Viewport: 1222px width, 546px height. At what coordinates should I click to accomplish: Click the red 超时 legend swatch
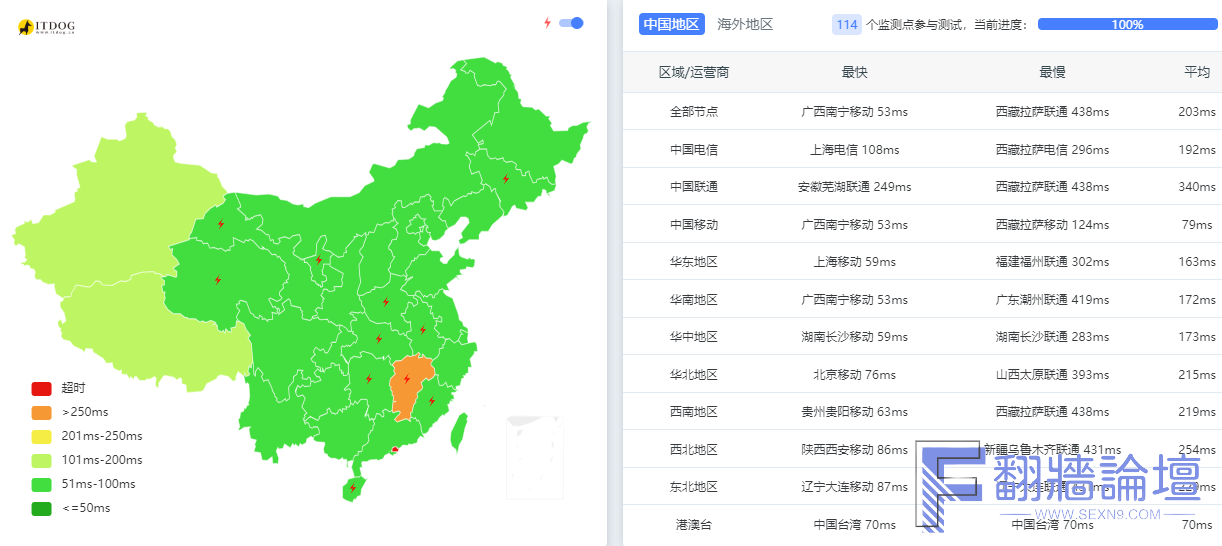click(41, 388)
